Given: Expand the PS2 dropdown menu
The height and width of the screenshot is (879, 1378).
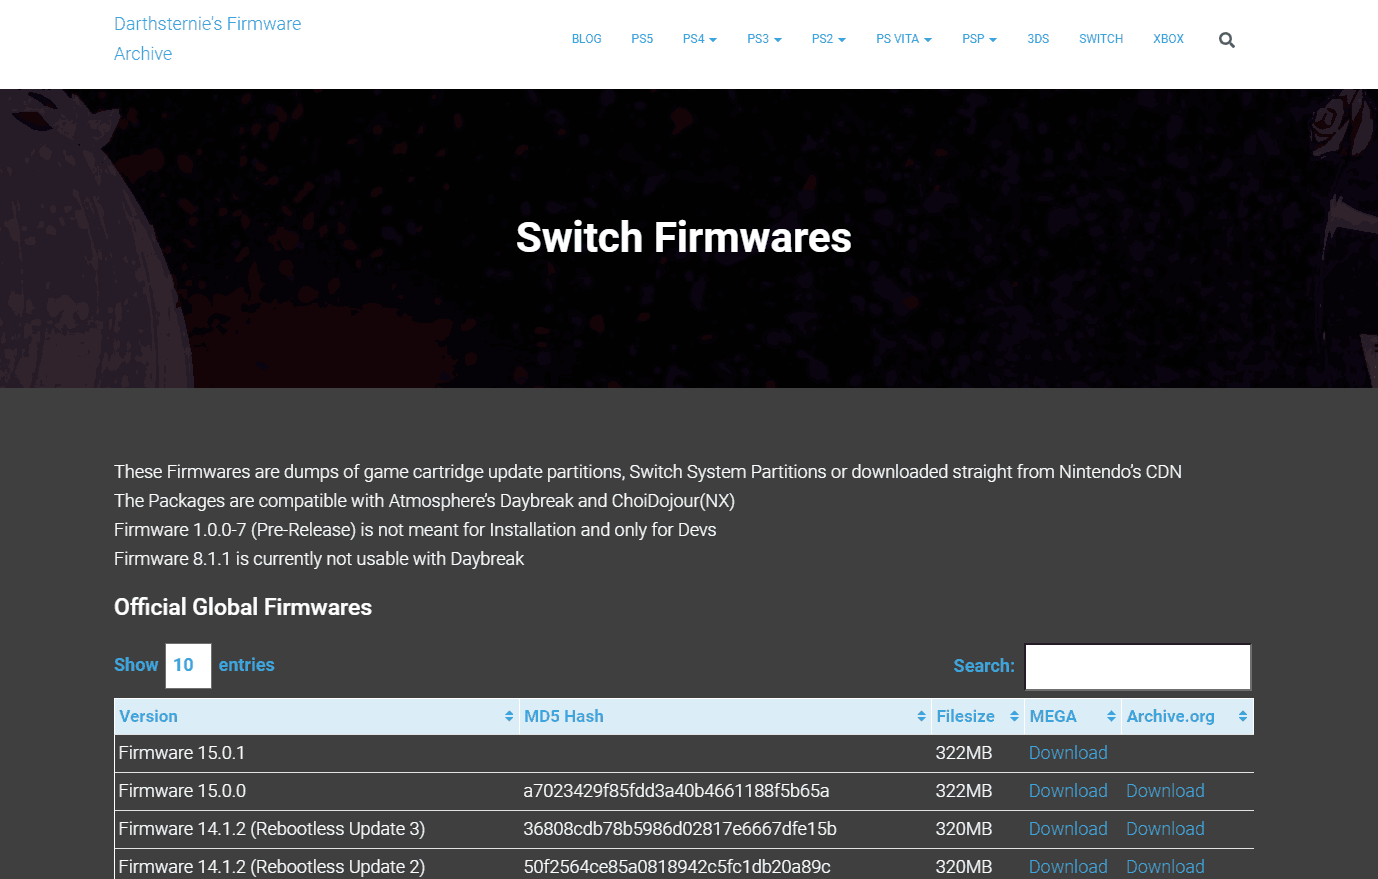Looking at the screenshot, I should click(x=829, y=39).
